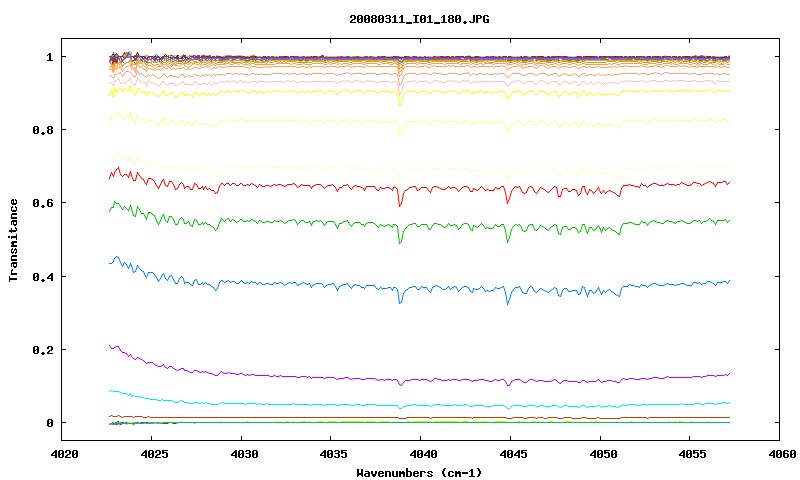
Task: Click the y-axis tick label 0.2
Action: pos(43,350)
